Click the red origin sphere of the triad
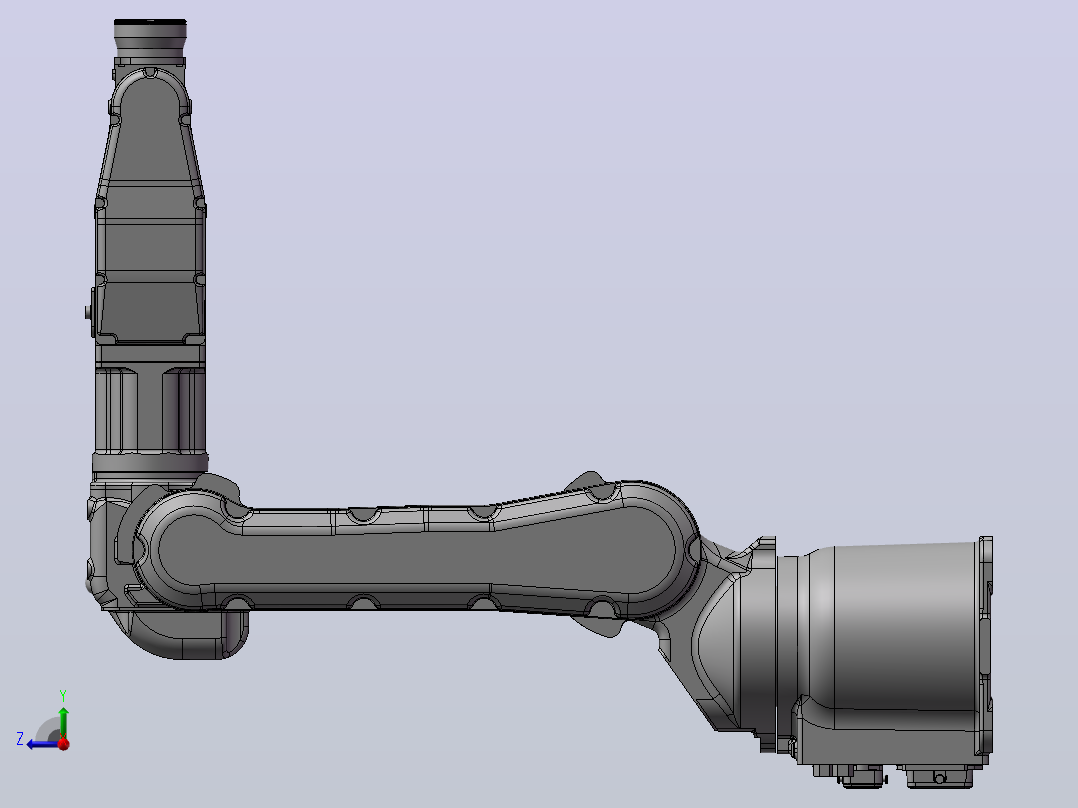The height and width of the screenshot is (808, 1078). 63,744
